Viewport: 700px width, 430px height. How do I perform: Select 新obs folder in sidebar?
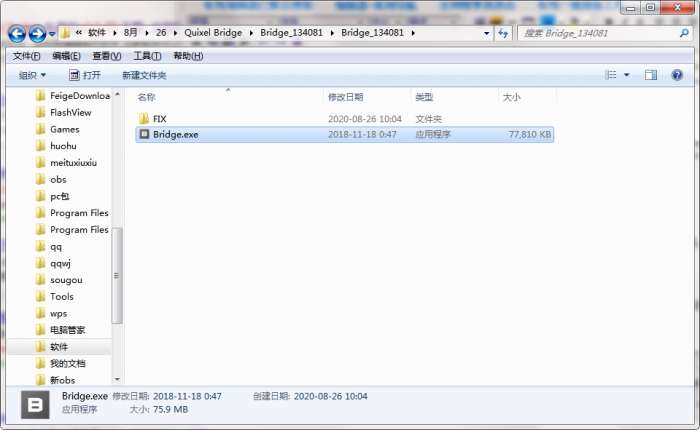coord(56,380)
